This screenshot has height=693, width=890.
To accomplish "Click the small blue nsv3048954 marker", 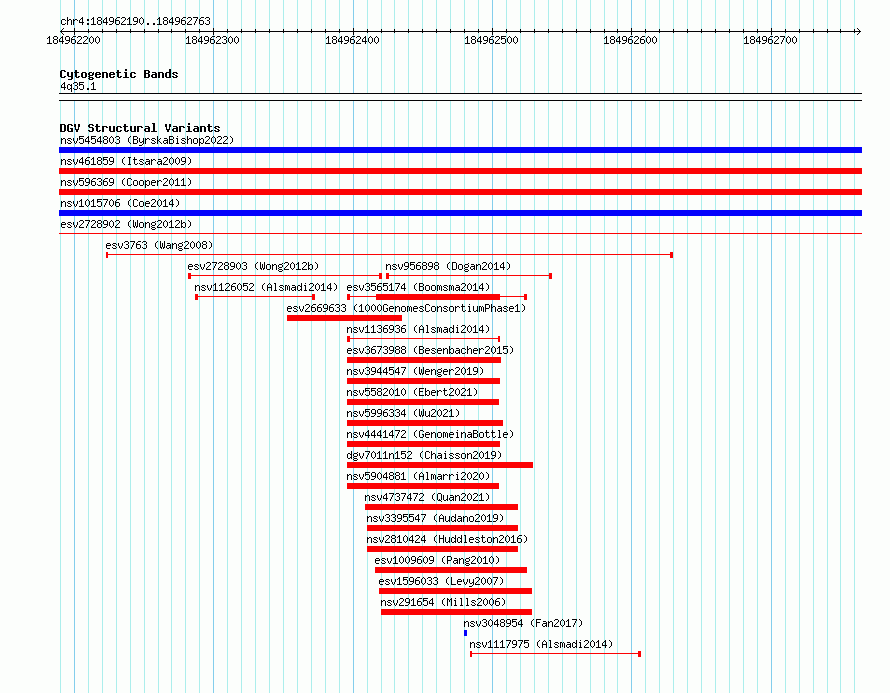I will [x=465, y=633].
